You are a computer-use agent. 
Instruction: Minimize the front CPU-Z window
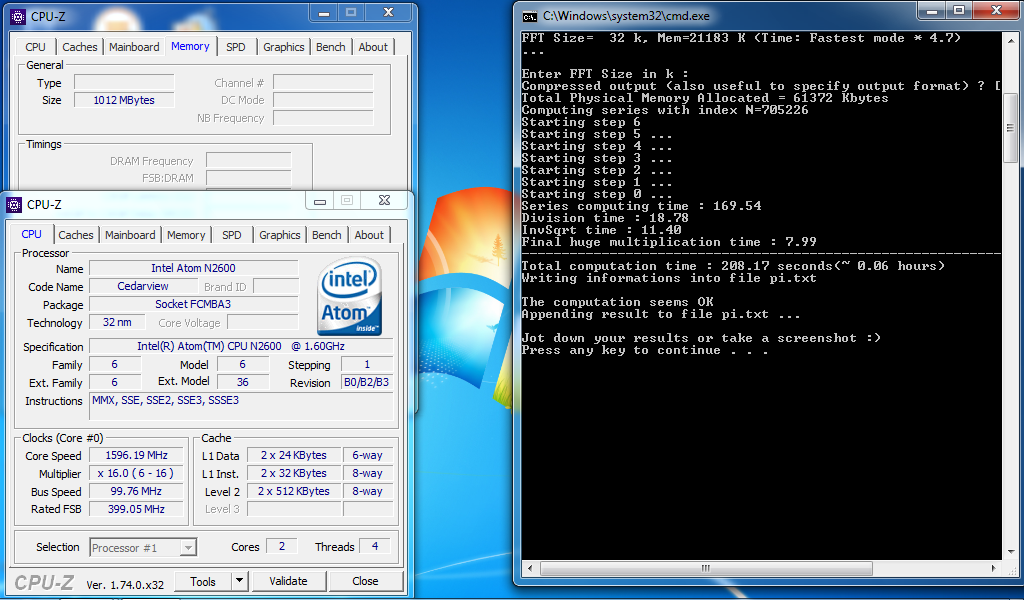pos(320,201)
